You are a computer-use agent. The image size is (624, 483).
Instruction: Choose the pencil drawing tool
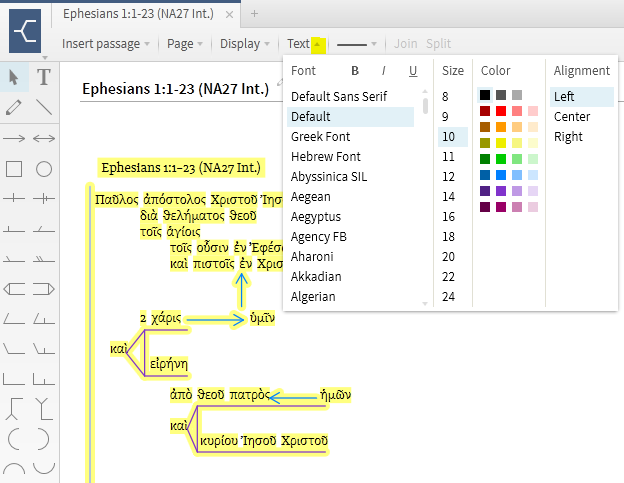point(14,107)
